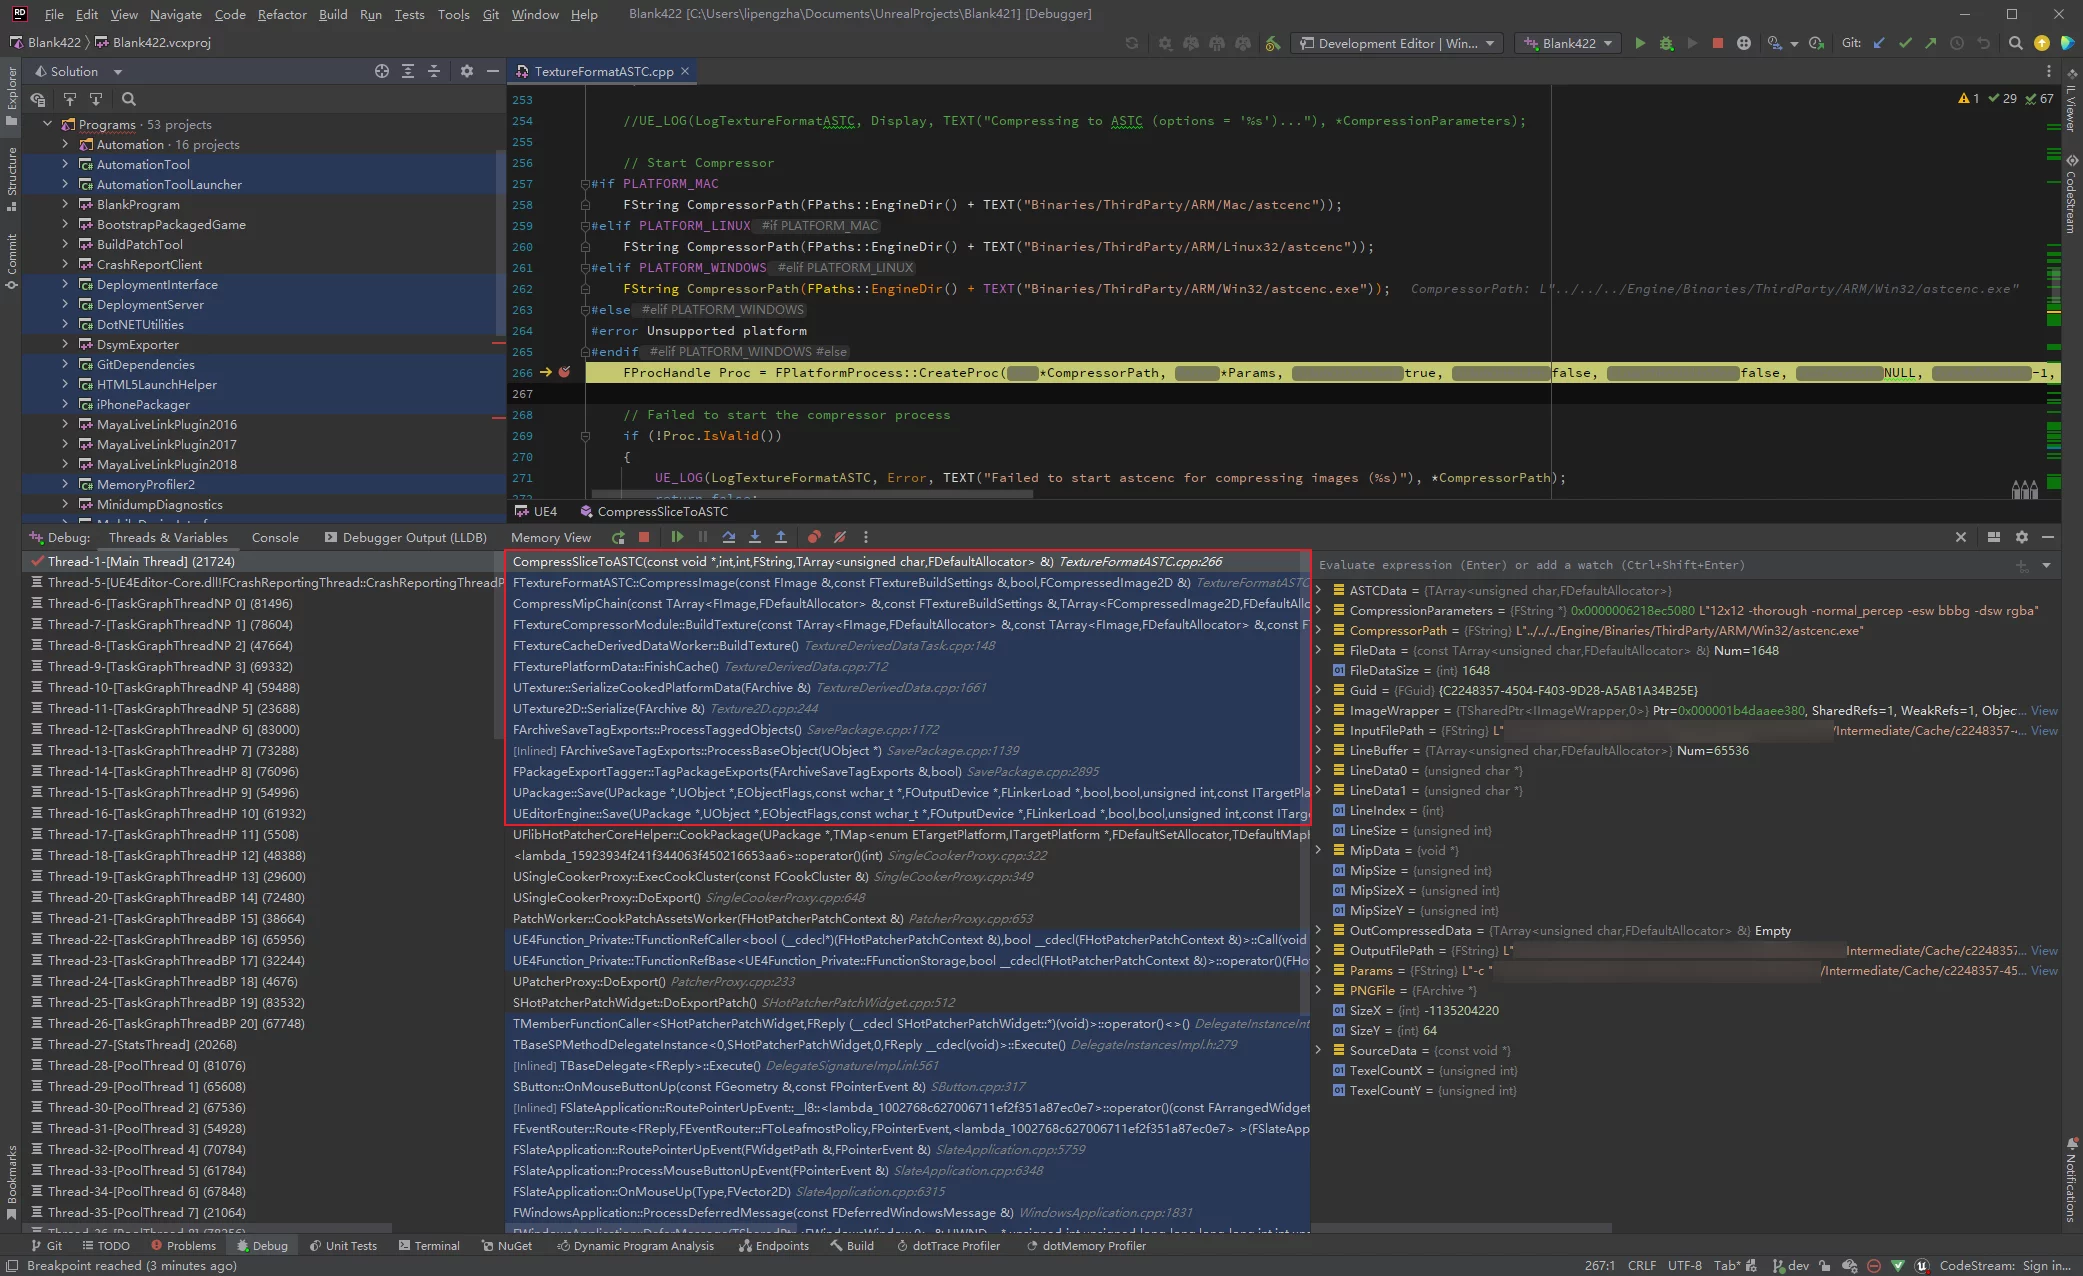Stop debugging with red square in debug panel
The width and height of the screenshot is (2083, 1276).
pos(644,537)
